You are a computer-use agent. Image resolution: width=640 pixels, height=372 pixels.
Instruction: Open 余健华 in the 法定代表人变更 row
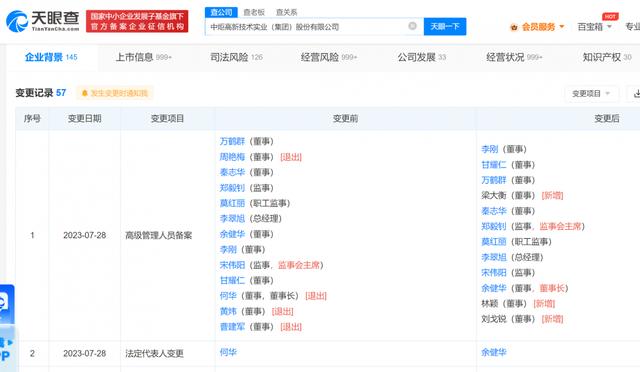tap(494, 352)
